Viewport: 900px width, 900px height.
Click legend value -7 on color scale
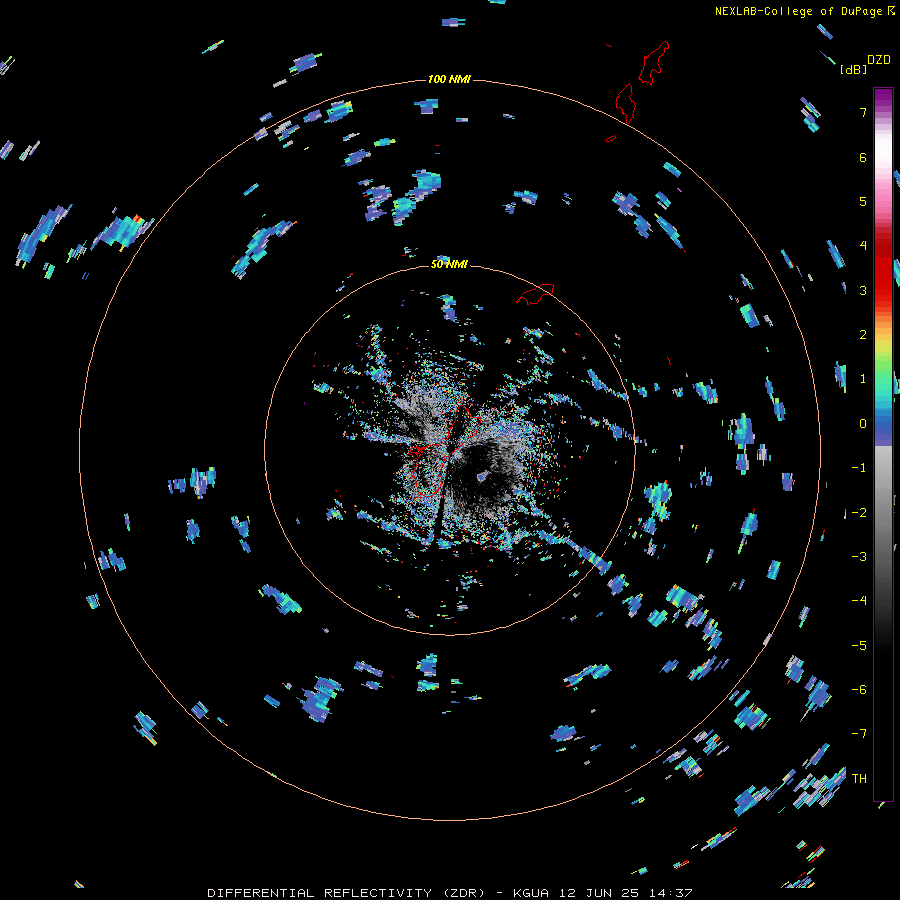tap(859, 734)
